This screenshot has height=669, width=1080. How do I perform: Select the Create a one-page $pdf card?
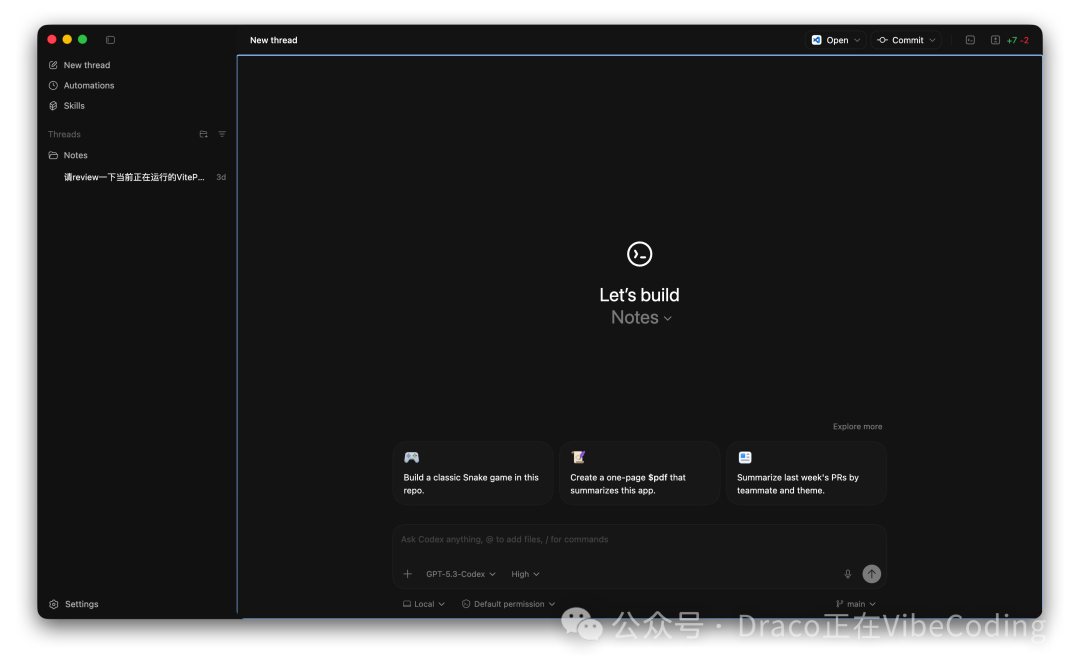(639, 474)
